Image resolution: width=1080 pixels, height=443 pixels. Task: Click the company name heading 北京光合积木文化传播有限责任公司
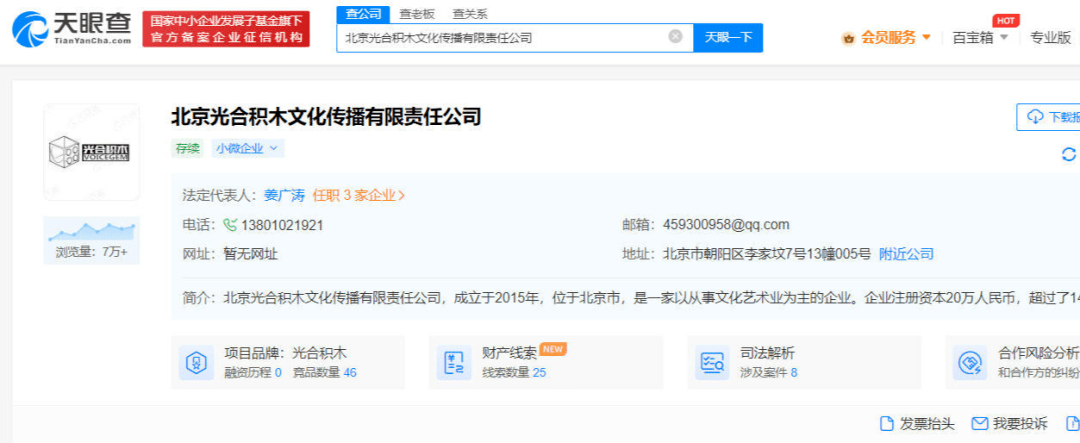pos(326,116)
